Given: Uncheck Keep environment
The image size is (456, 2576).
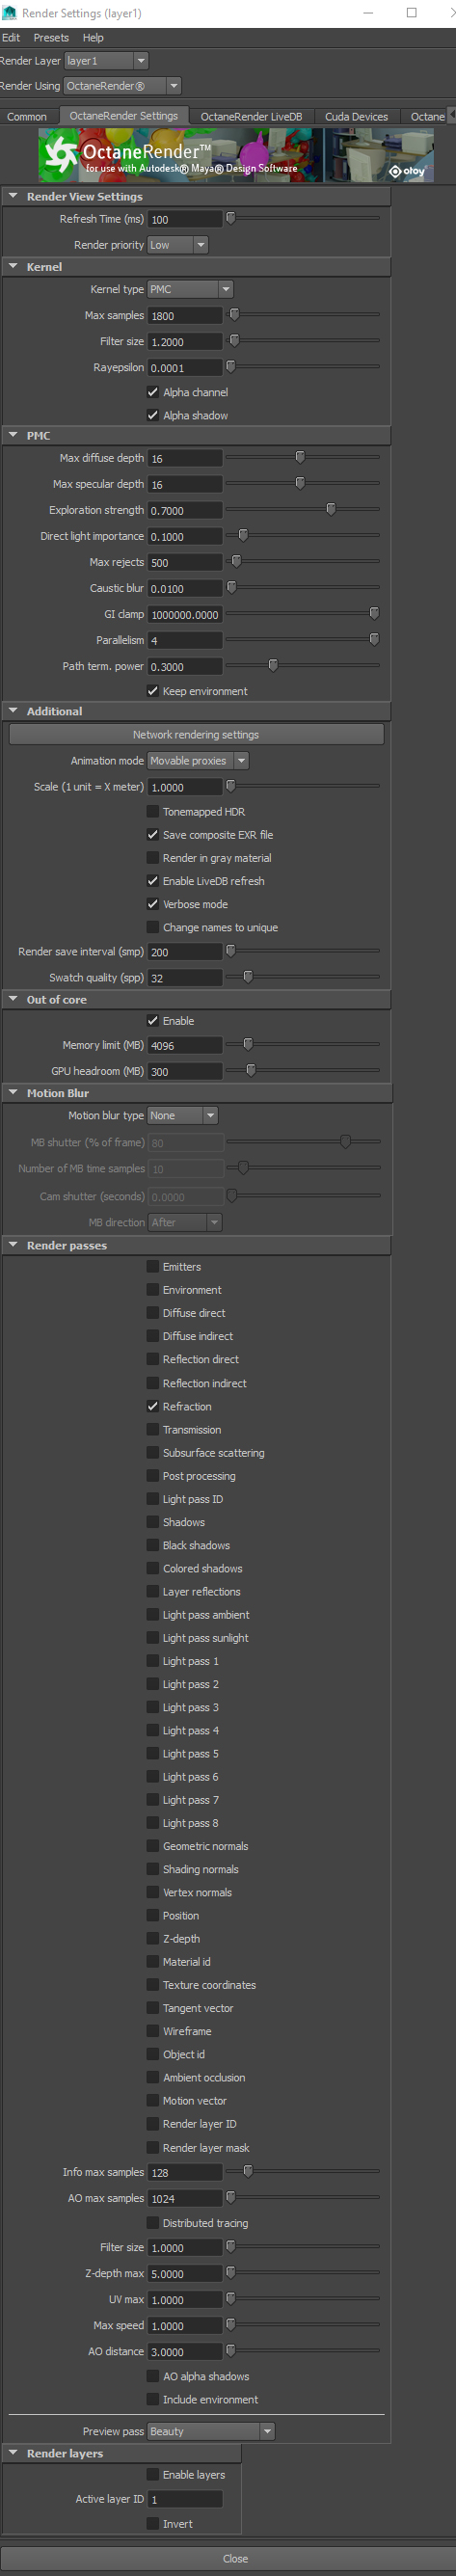Looking at the screenshot, I should [x=153, y=691].
